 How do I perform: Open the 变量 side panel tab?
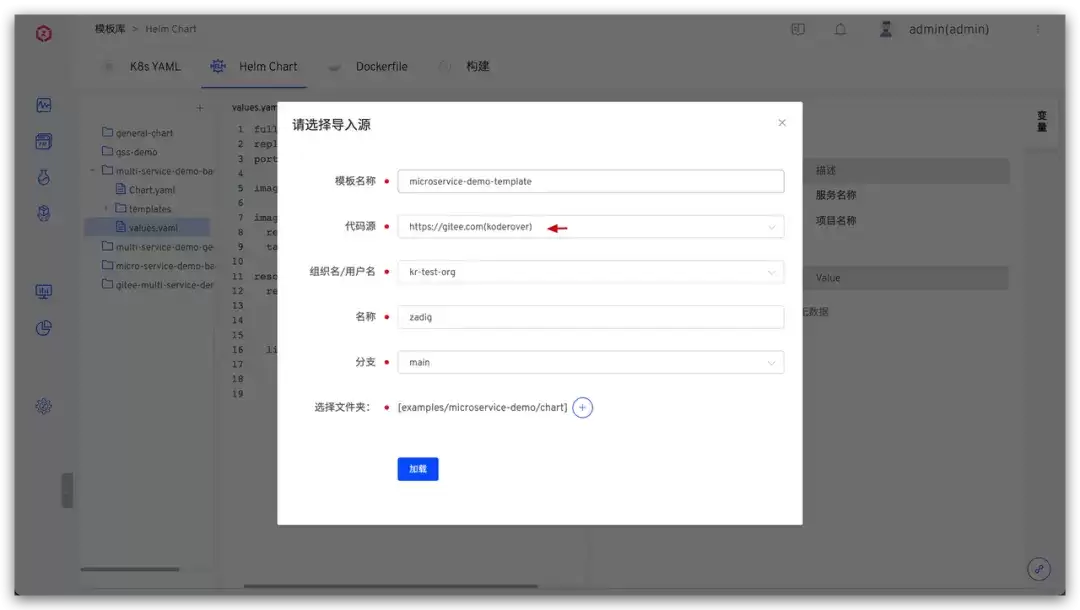click(x=1041, y=121)
